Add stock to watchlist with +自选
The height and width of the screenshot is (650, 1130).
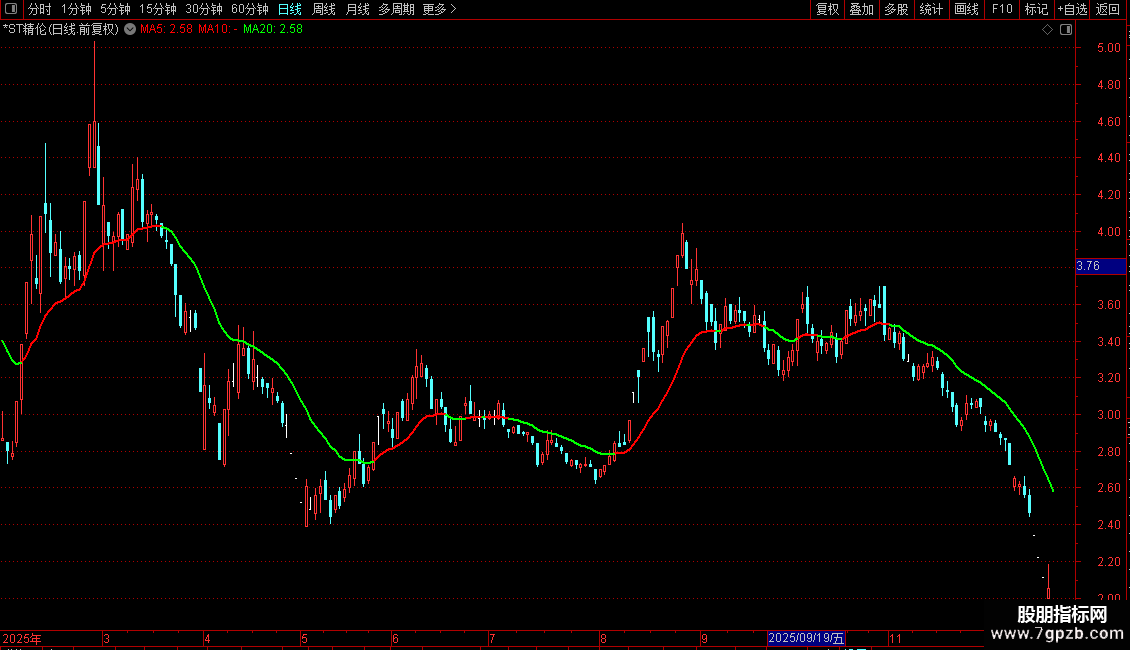point(1072,9)
